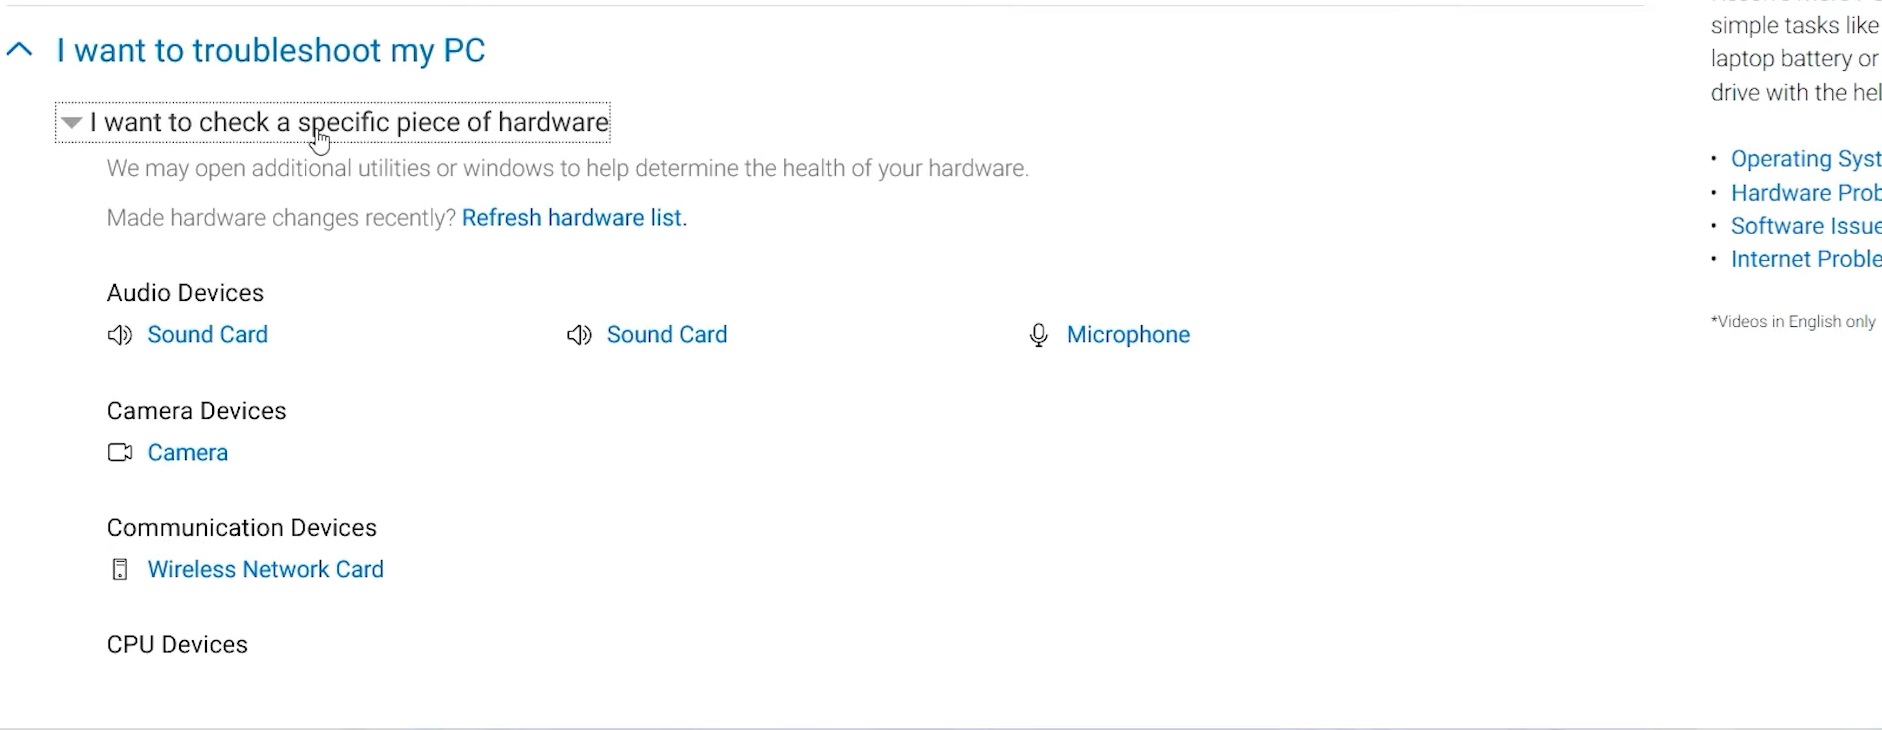Click the camera icon under Camera Devices
This screenshot has width=1882, height=730.
tap(119, 453)
